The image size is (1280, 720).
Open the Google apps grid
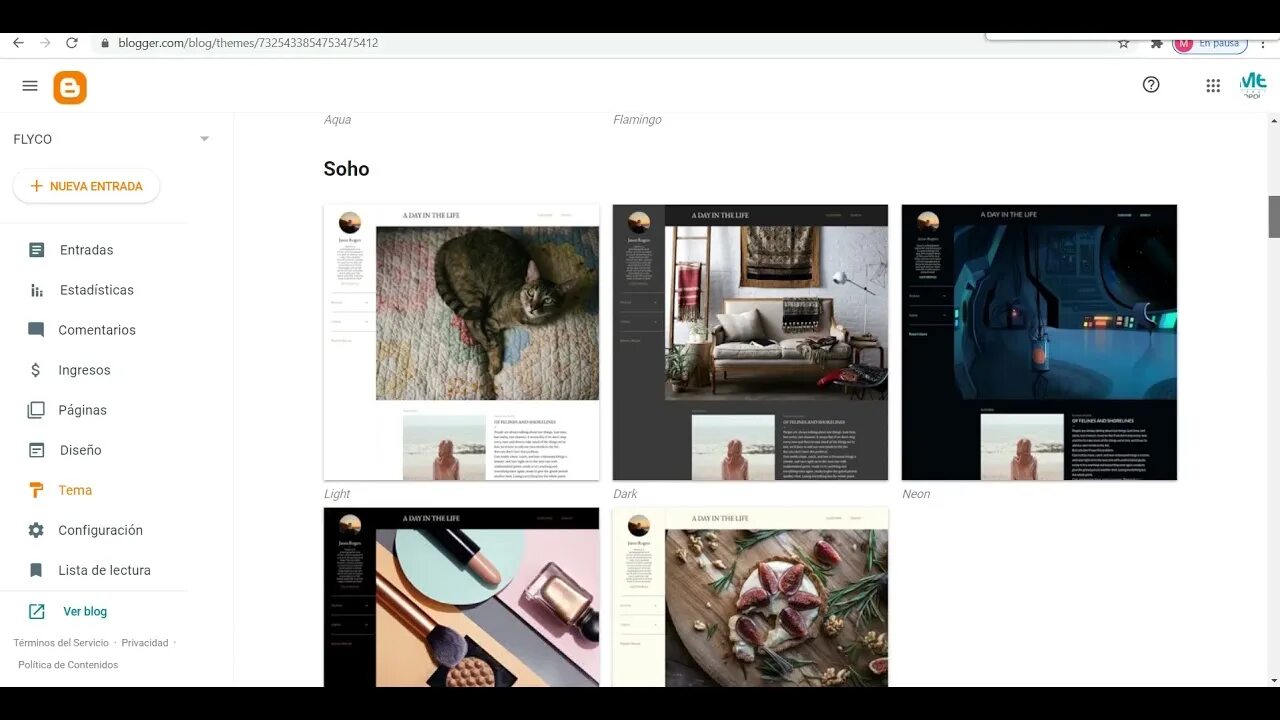(1213, 86)
